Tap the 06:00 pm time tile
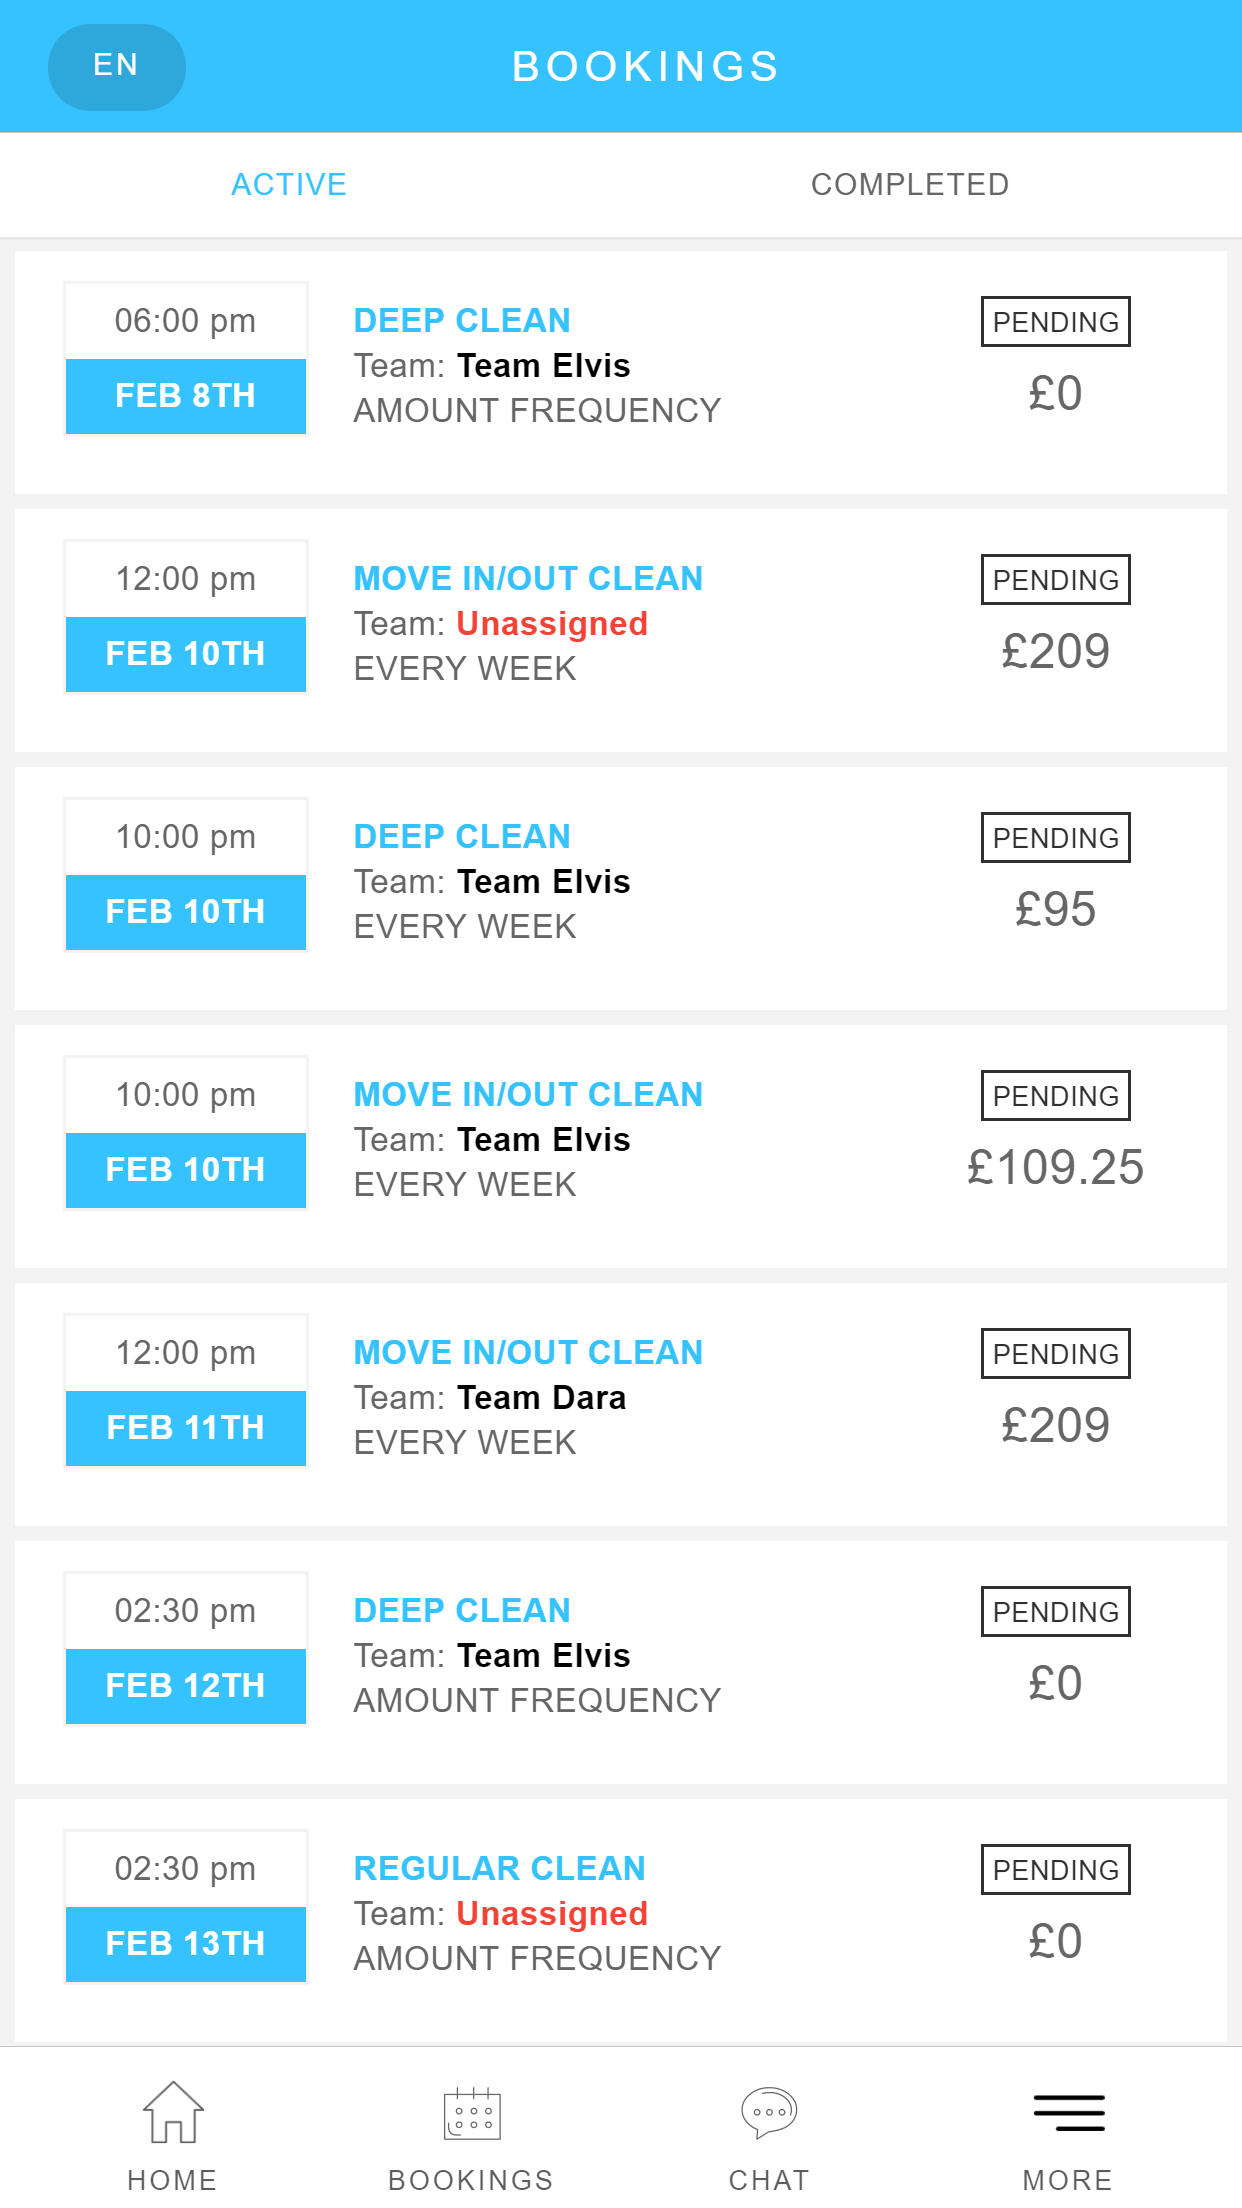 [186, 321]
